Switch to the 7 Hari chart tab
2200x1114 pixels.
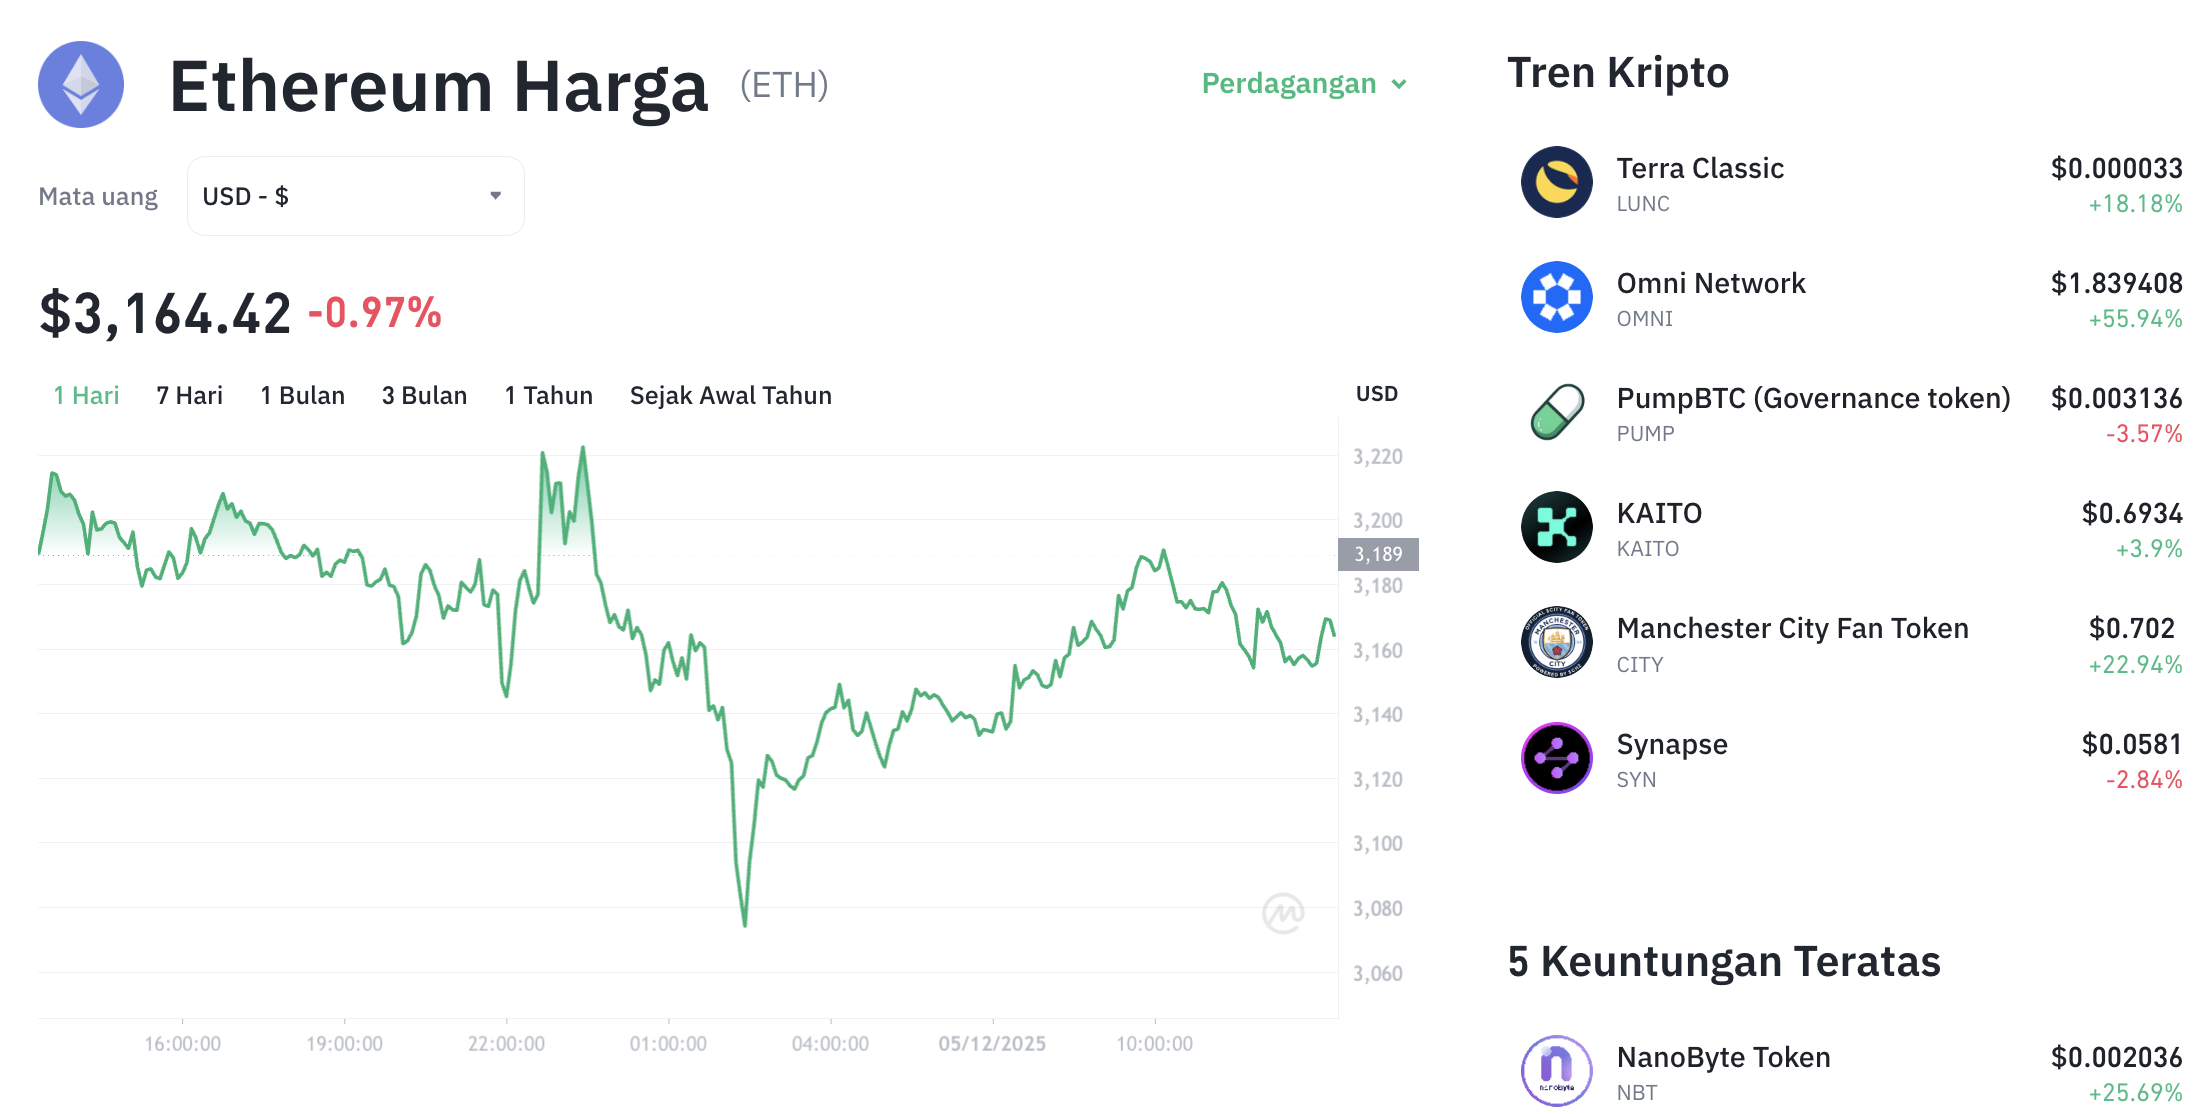[x=189, y=395]
